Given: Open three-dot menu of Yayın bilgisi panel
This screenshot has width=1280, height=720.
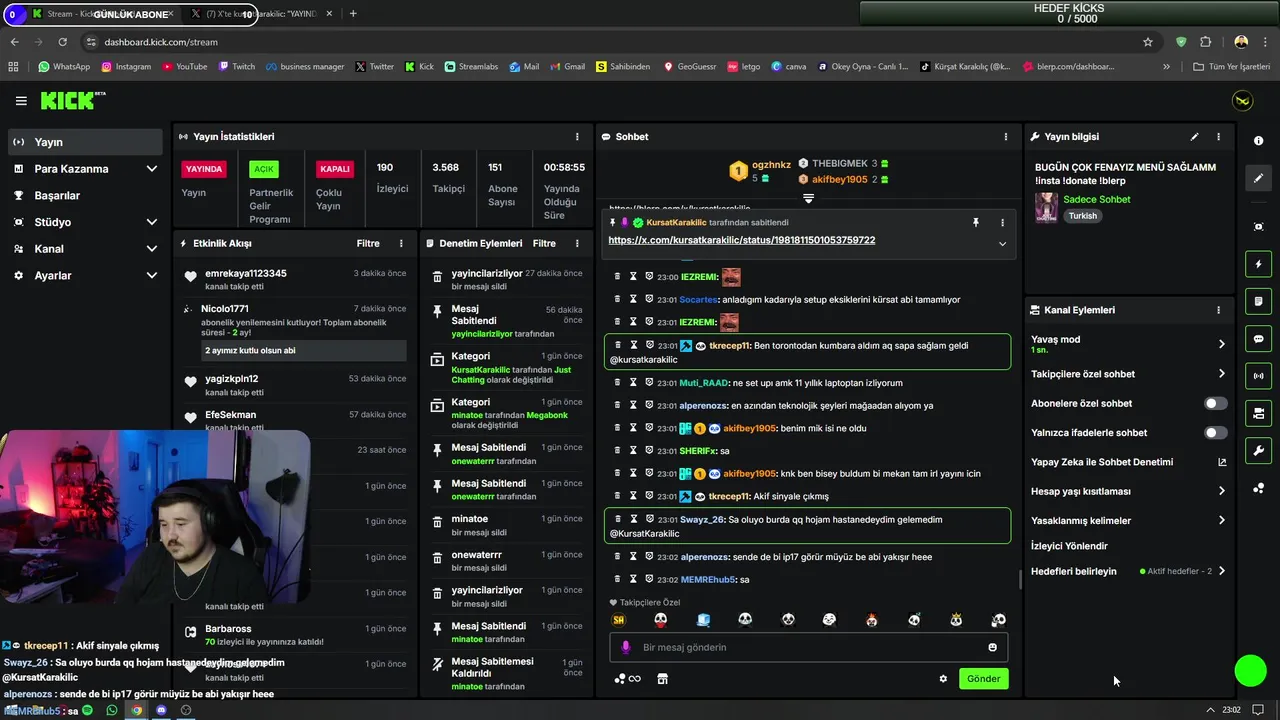Looking at the screenshot, I should (1218, 137).
